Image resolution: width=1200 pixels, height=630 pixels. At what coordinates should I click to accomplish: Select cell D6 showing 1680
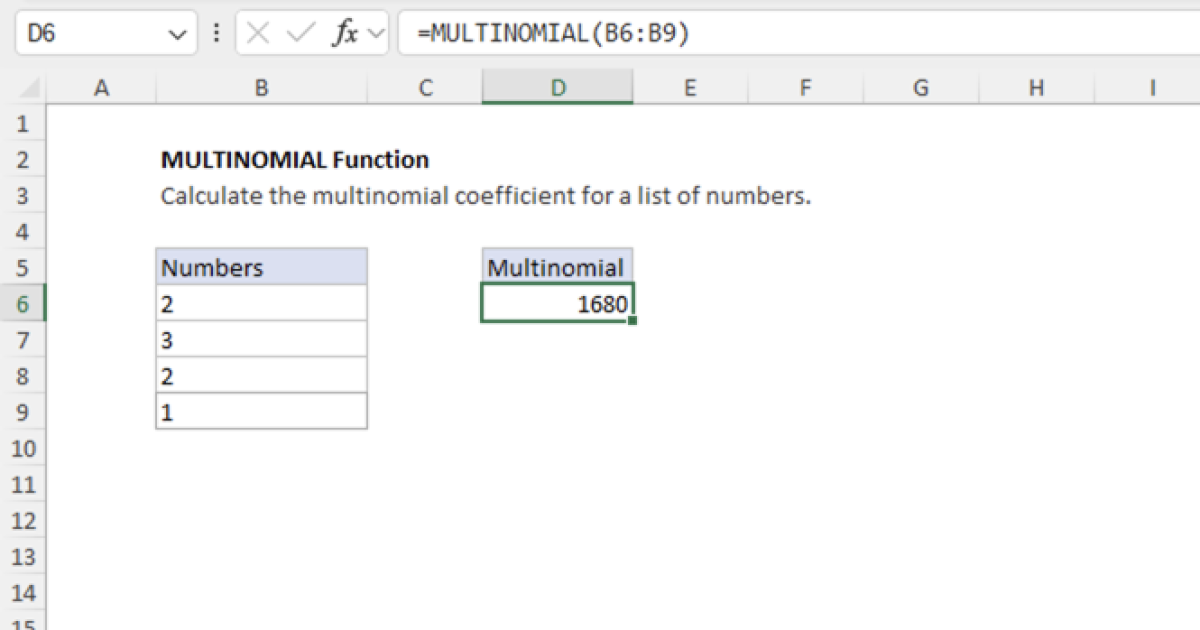click(x=557, y=303)
